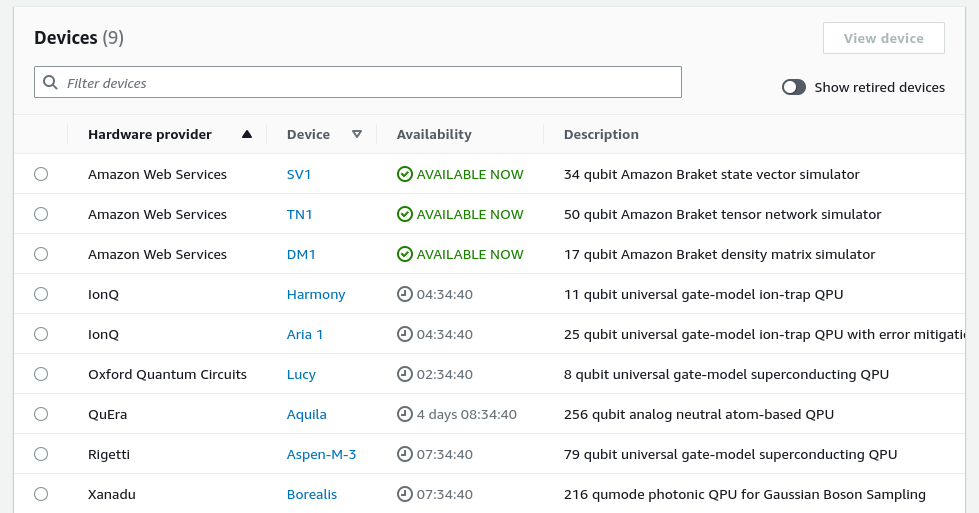The height and width of the screenshot is (513, 979).
Task: Click the Xanadu provider cell
Action: click(x=112, y=494)
